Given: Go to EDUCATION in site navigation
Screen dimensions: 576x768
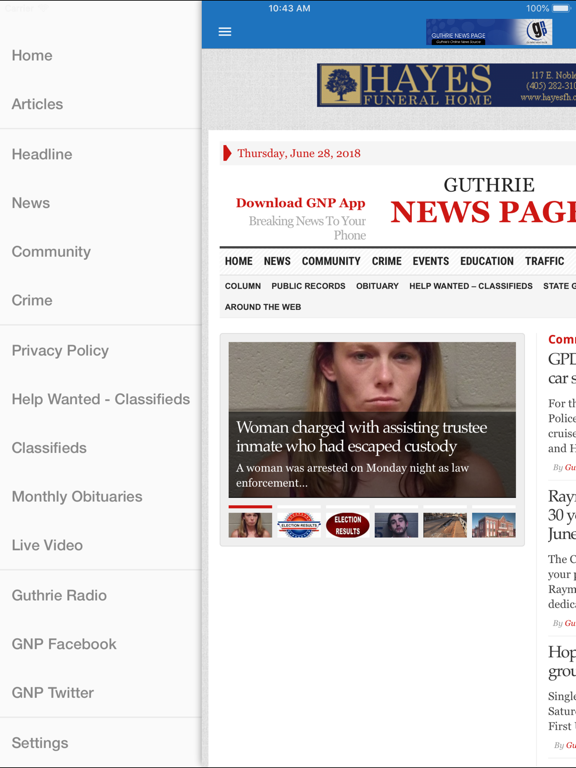Looking at the screenshot, I should 487,261.
